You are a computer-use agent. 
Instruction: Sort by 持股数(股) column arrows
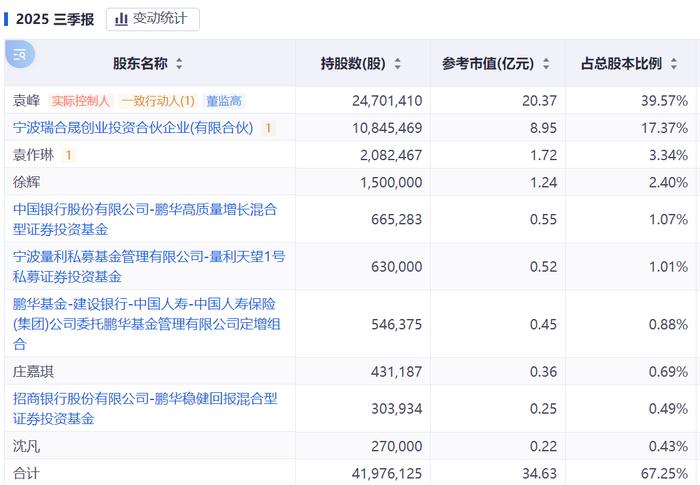397,64
